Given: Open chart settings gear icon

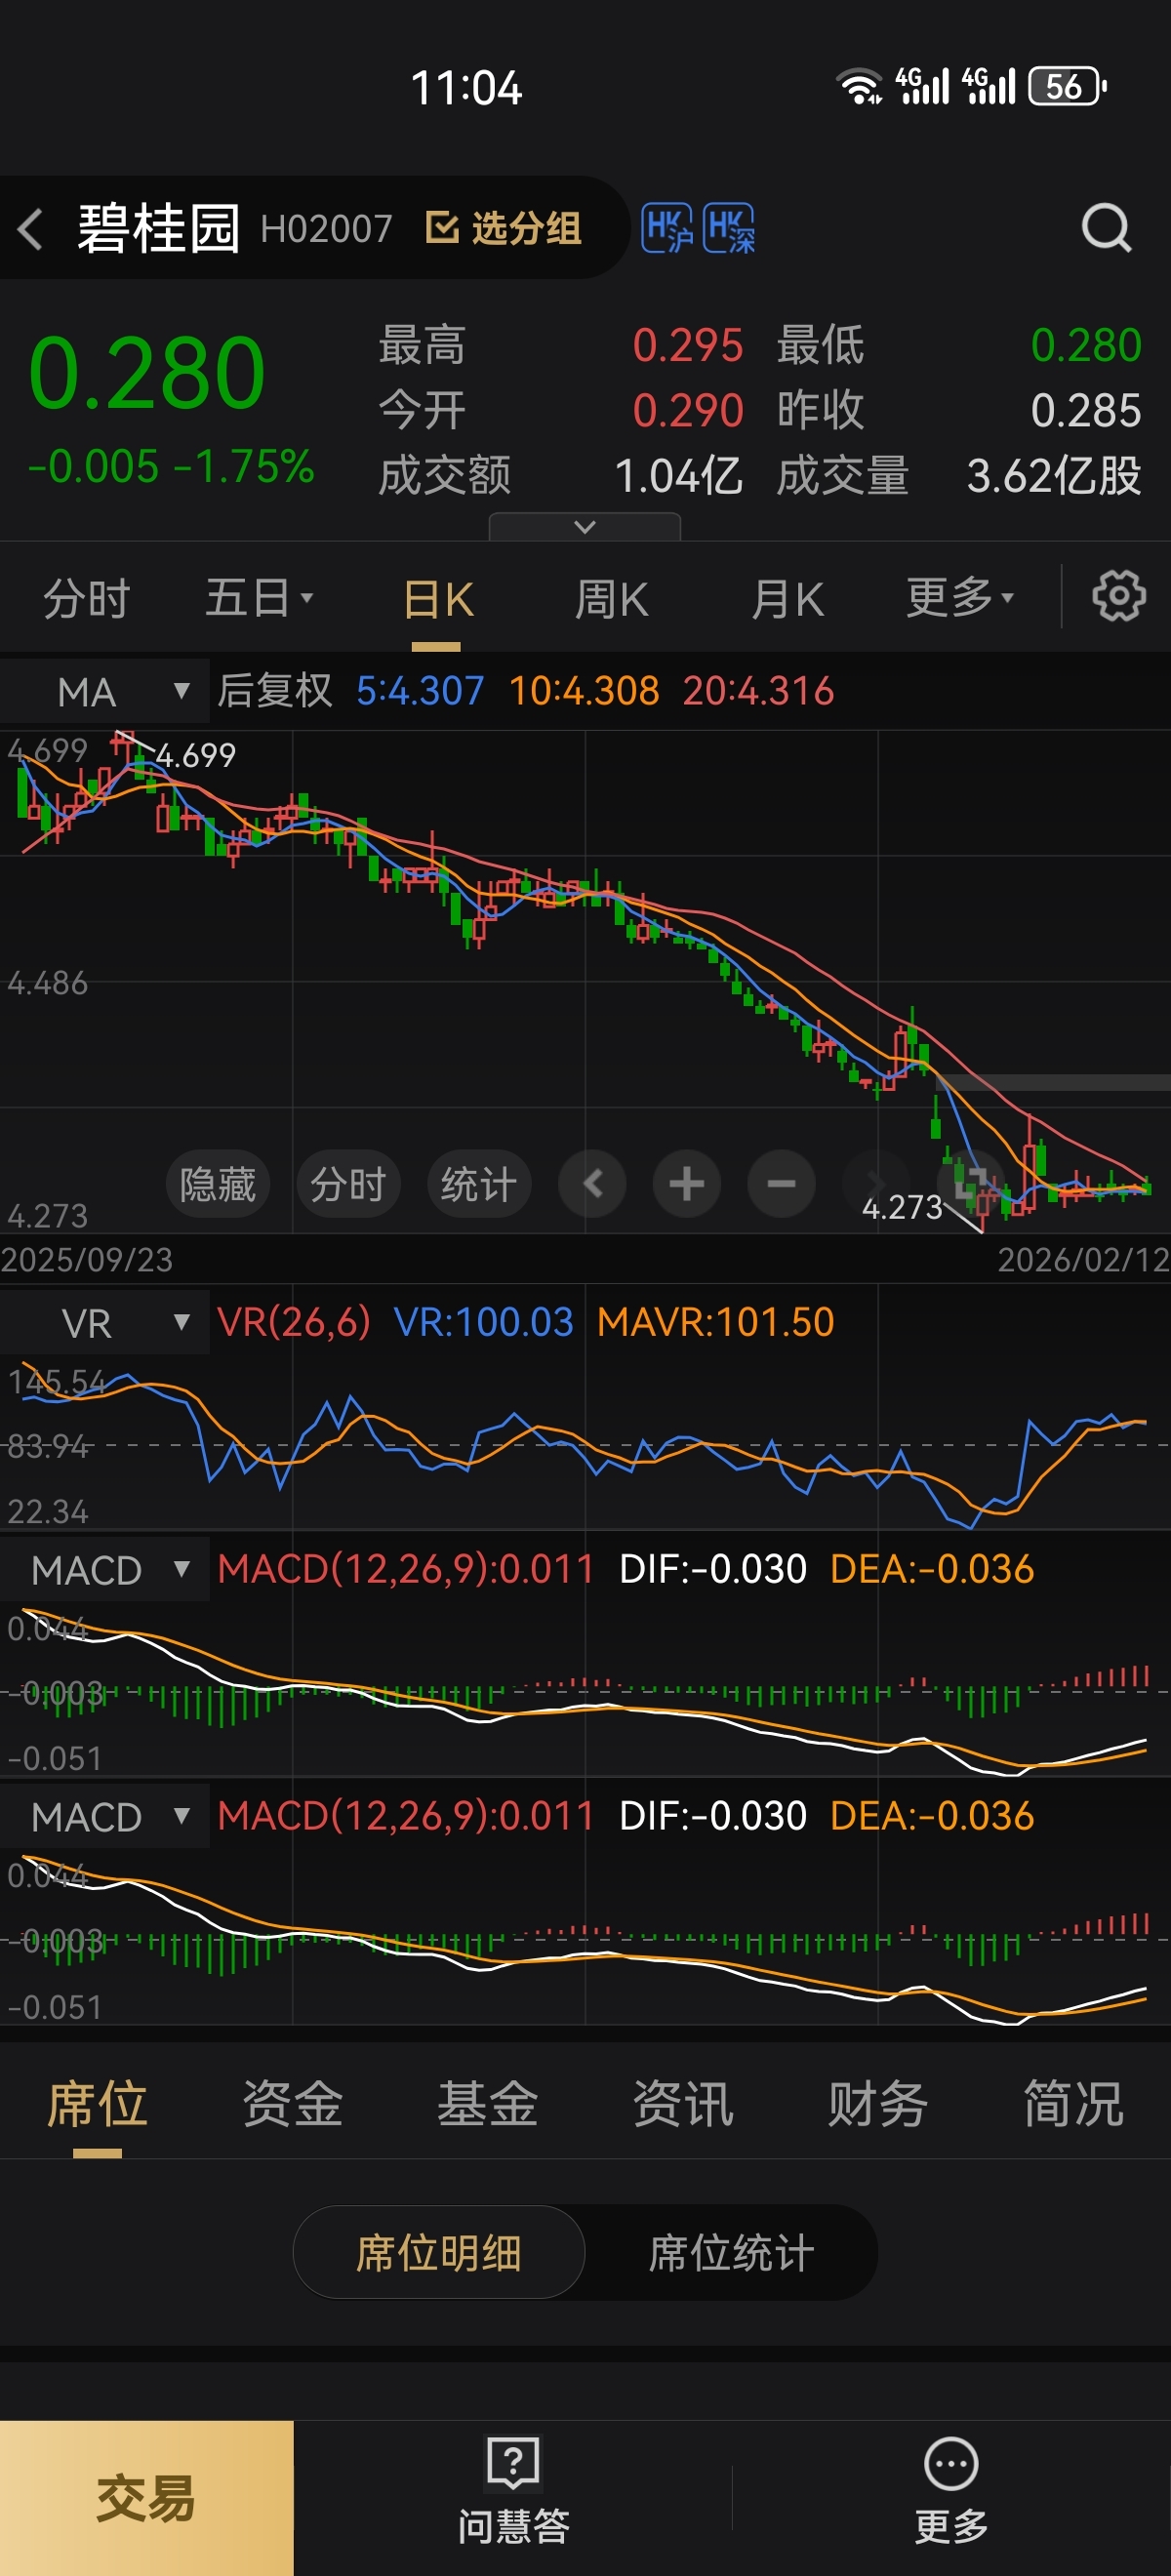Looking at the screenshot, I should [x=1118, y=597].
